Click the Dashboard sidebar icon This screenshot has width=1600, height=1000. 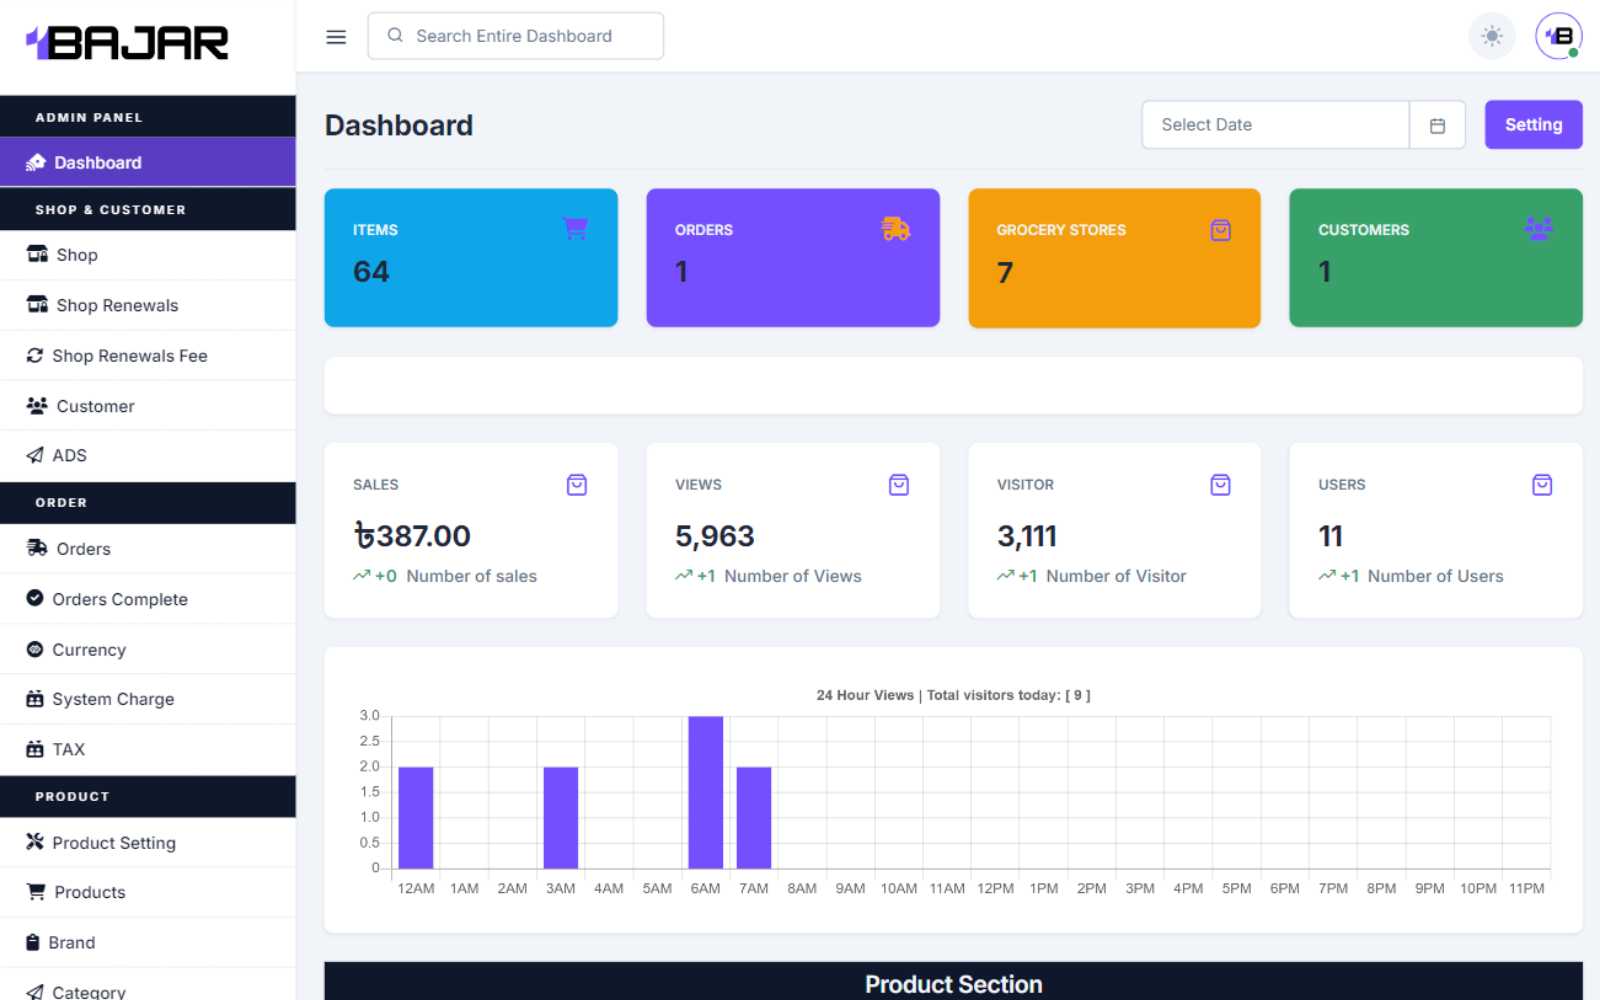(x=36, y=162)
